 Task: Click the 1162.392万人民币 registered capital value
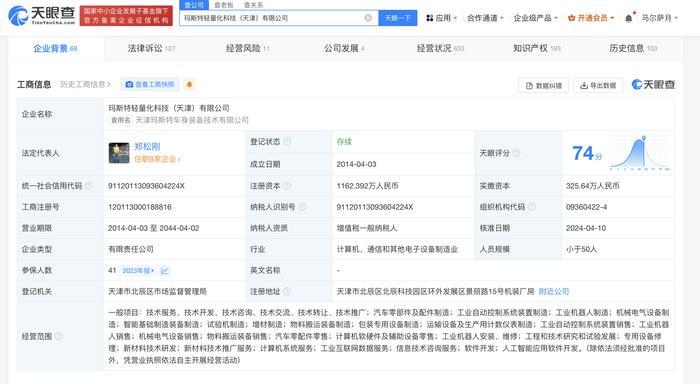tap(367, 186)
